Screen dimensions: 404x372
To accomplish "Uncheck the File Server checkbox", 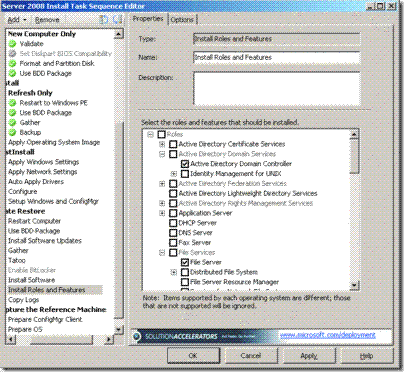I will tap(185, 262).
